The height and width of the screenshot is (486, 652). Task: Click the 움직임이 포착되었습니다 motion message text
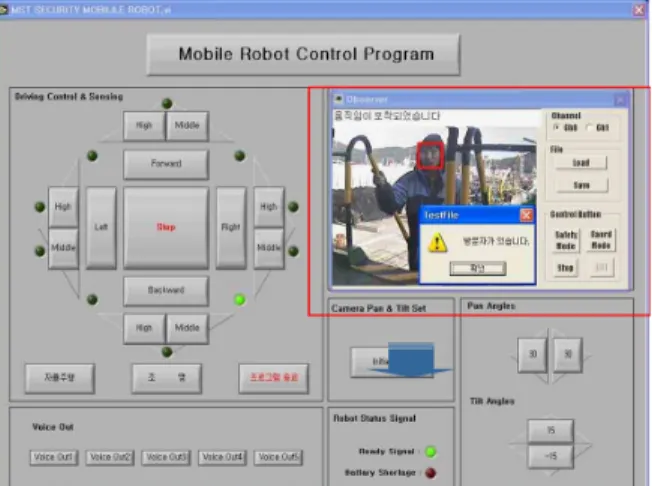click(387, 116)
